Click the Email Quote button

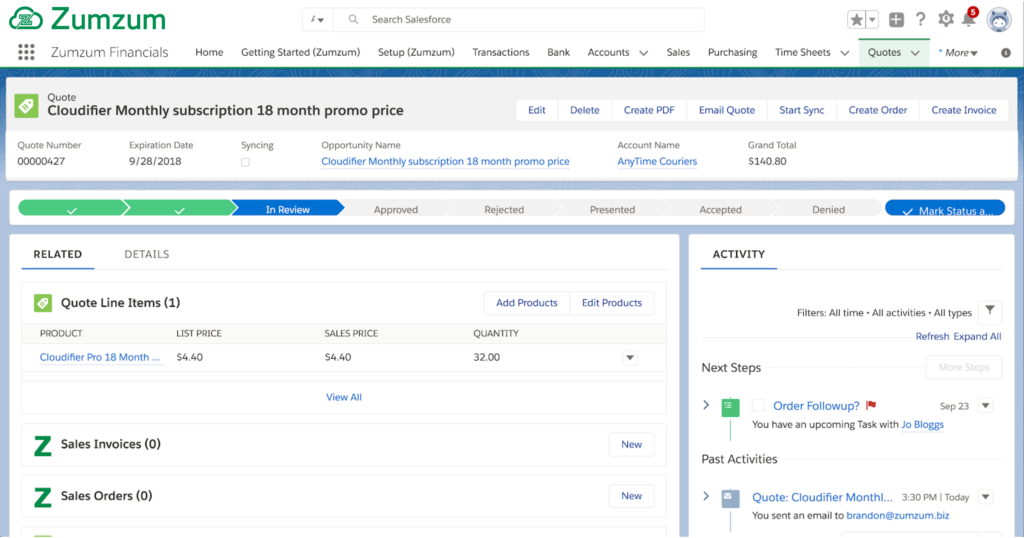click(727, 110)
